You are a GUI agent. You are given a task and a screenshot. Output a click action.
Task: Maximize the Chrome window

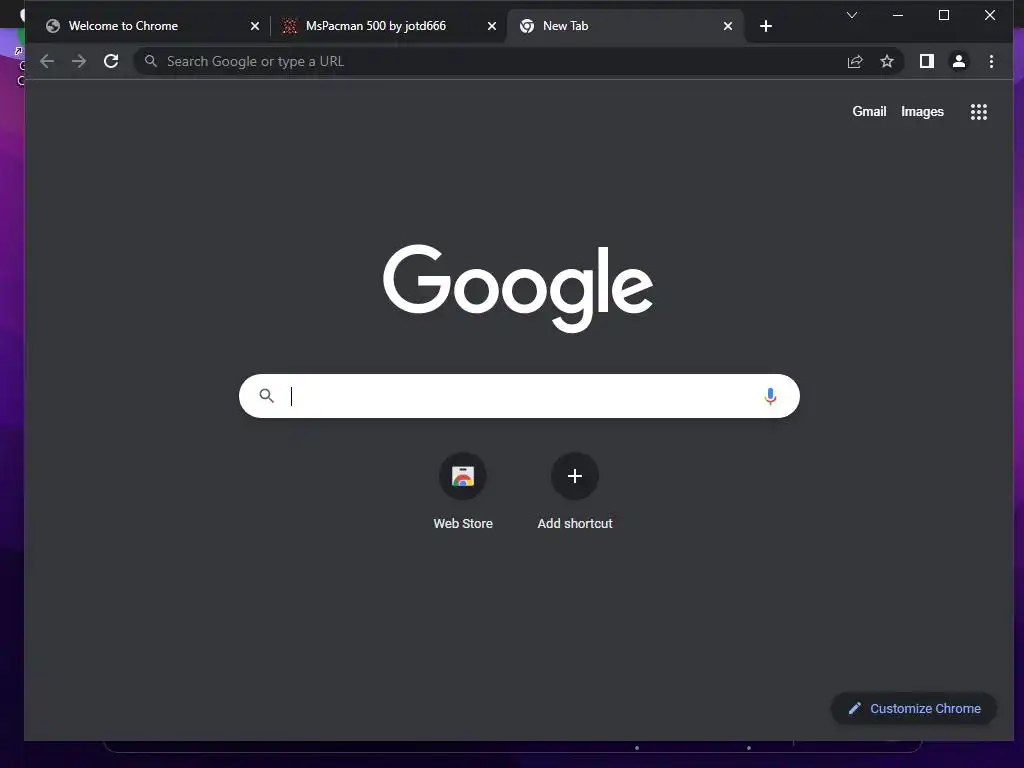point(944,15)
